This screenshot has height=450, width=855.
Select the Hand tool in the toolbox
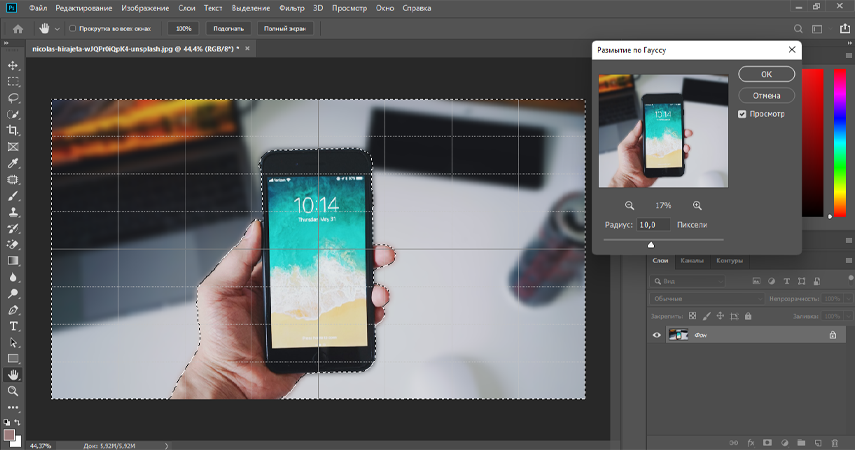(13, 375)
